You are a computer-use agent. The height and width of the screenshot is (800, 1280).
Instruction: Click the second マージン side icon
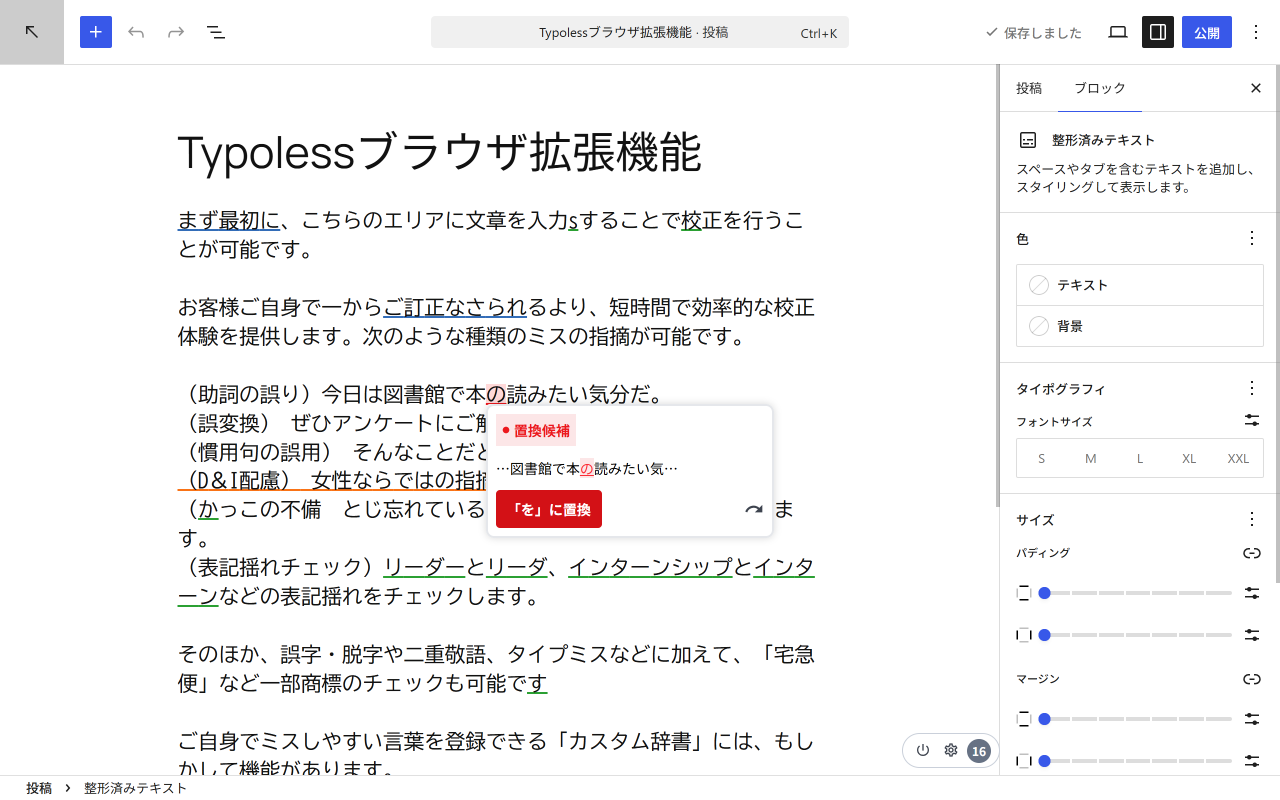[x=1023, y=761]
